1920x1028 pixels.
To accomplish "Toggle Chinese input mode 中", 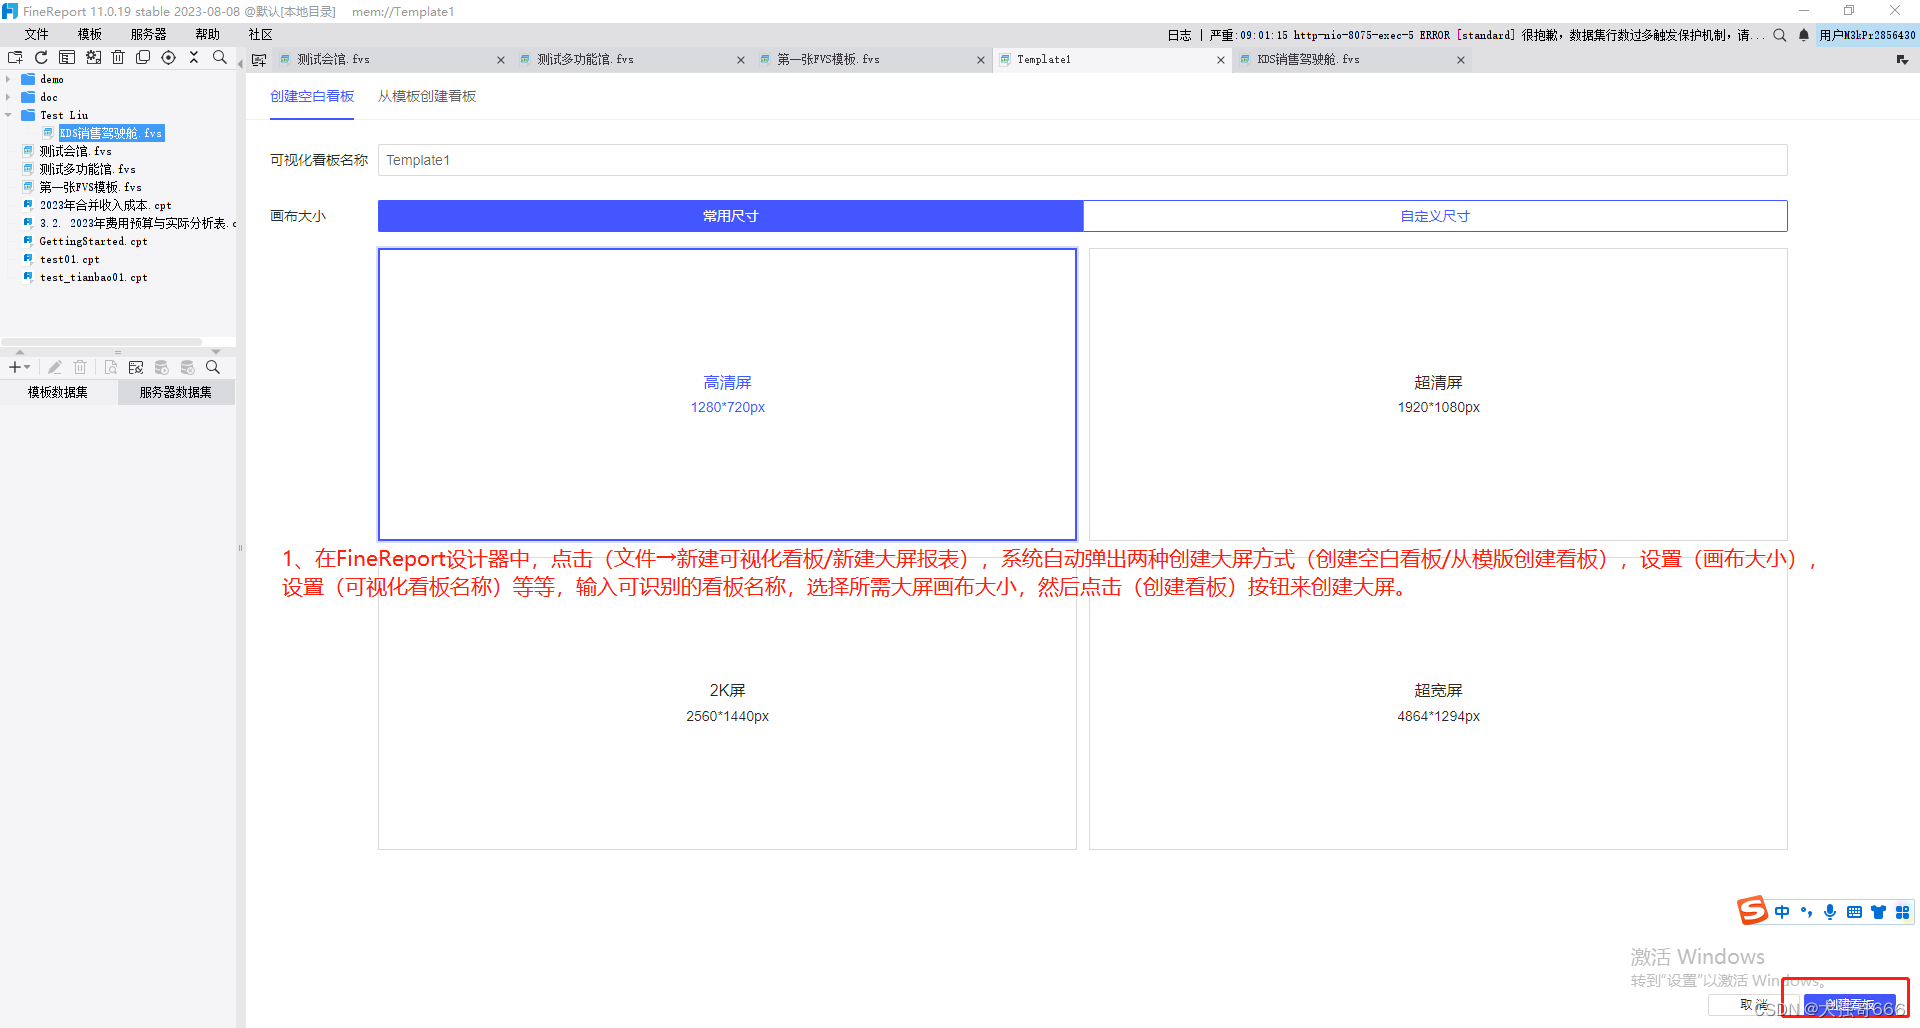I will (1782, 912).
